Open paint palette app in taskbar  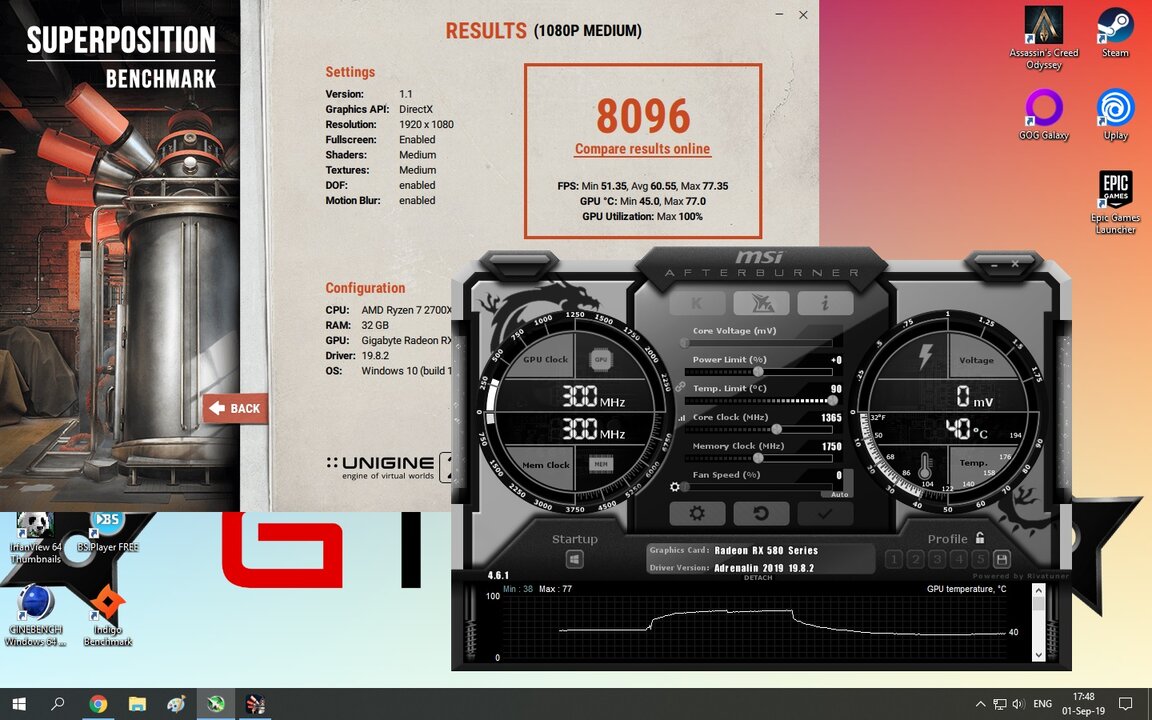176,704
